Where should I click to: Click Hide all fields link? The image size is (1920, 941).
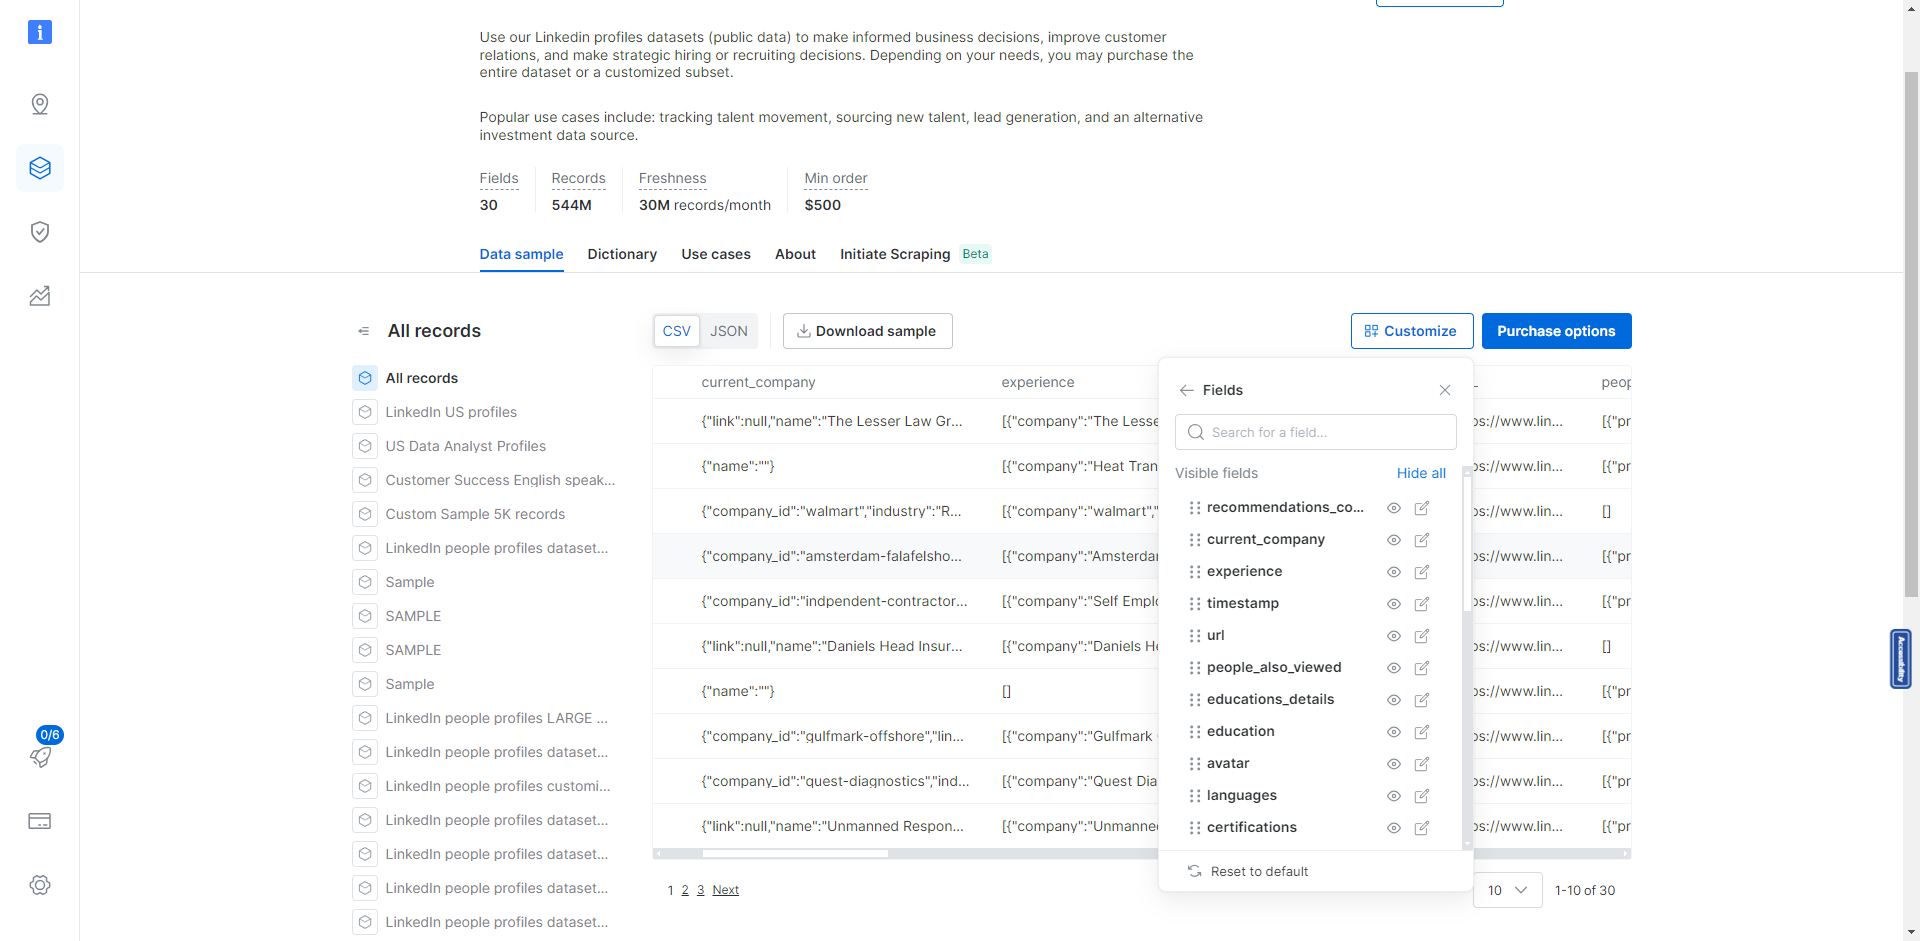(1421, 473)
